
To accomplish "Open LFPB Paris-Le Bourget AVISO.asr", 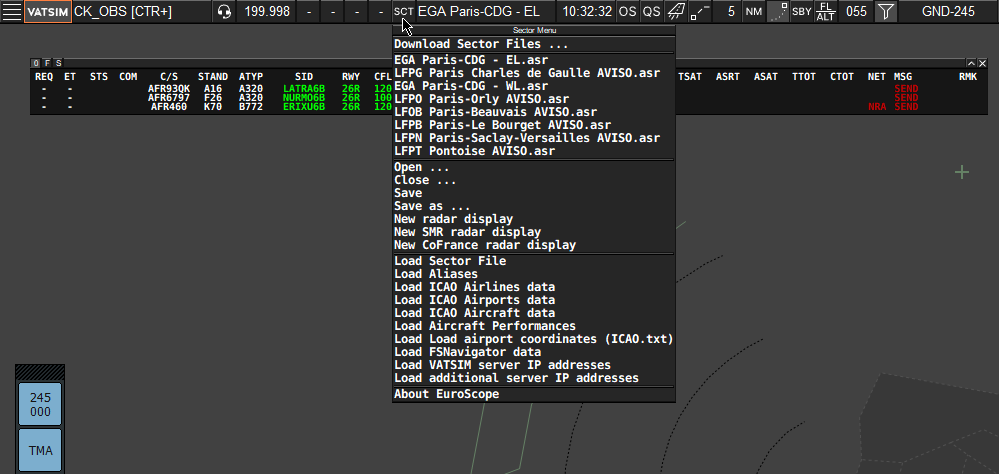I will click(x=534, y=125).
